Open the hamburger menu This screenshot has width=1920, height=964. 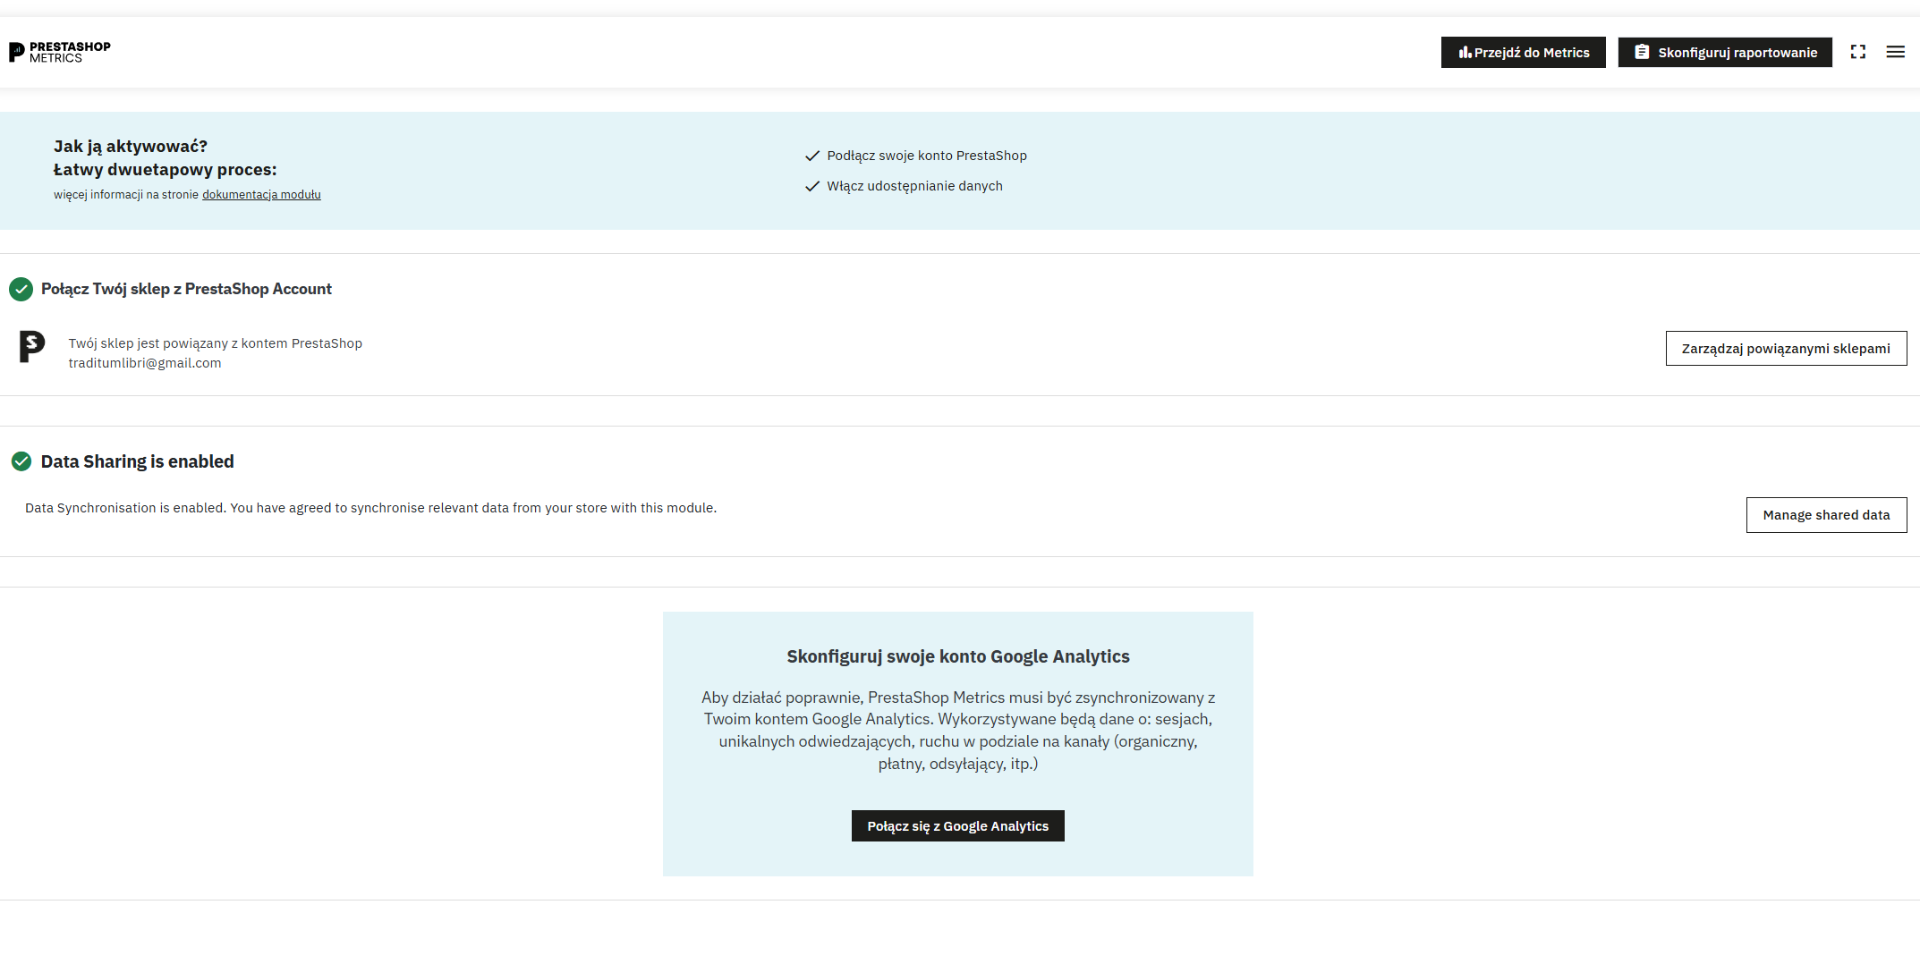[1895, 52]
